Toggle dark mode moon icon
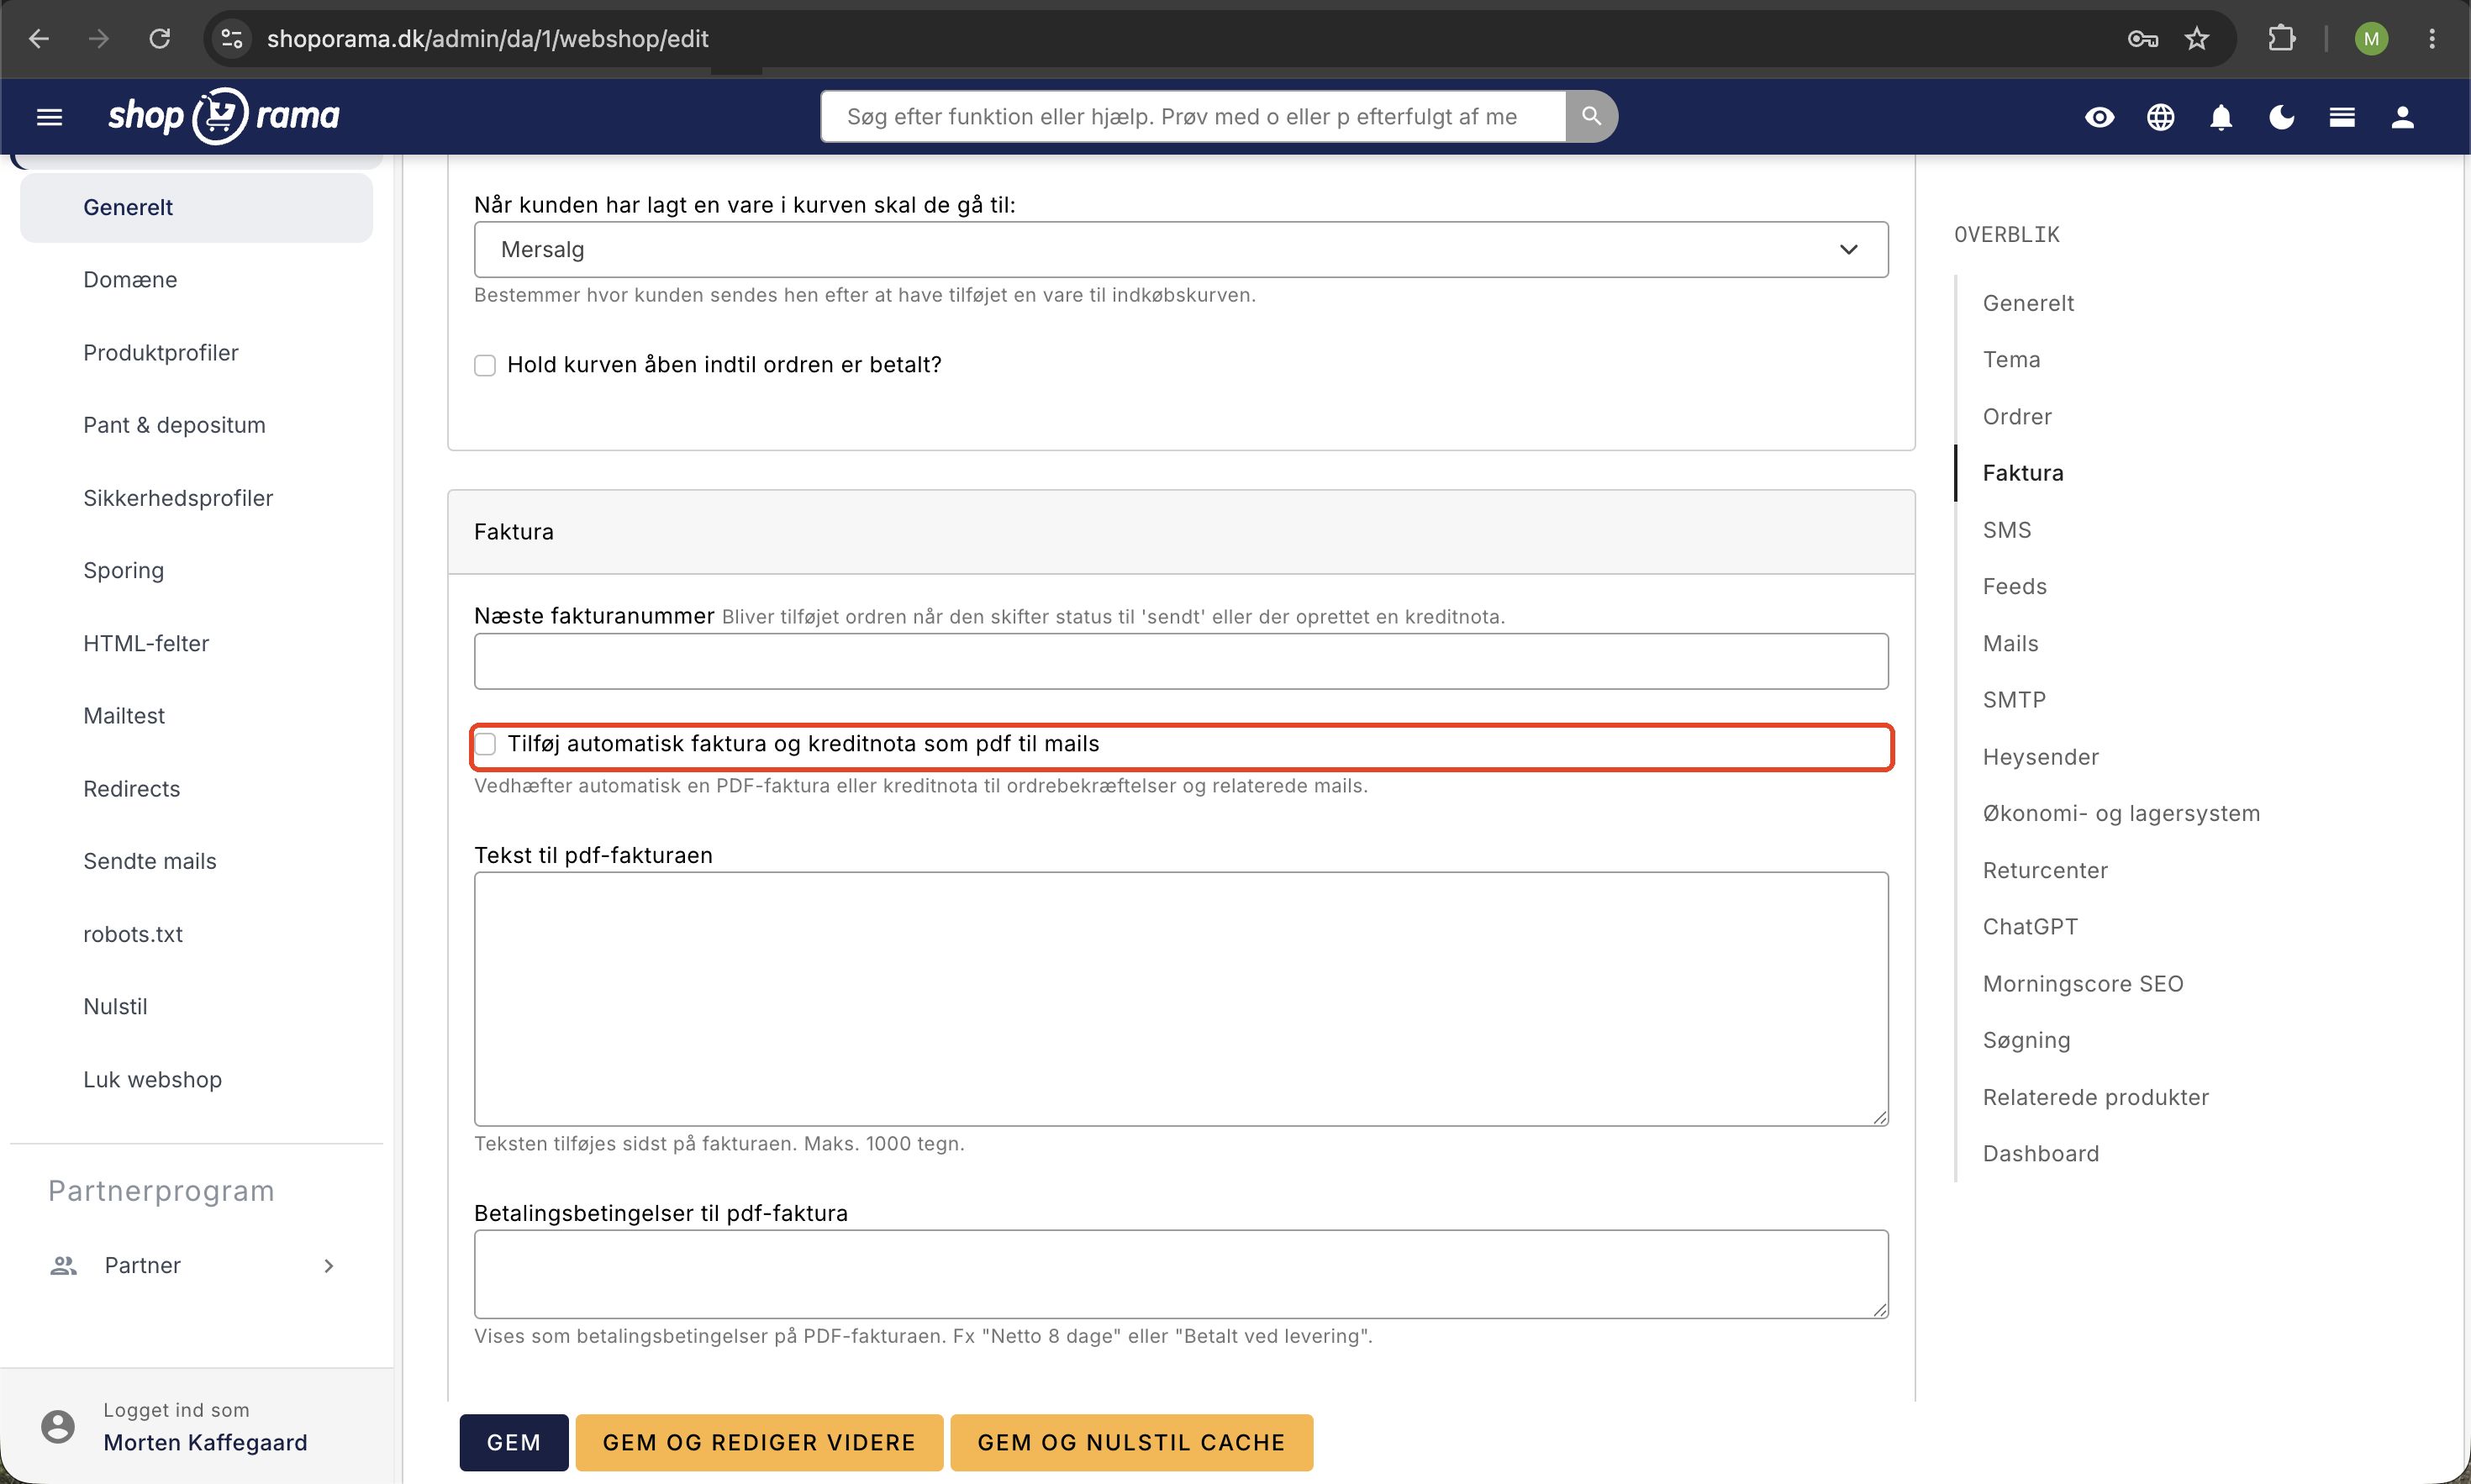The width and height of the screenshot is (2471, 1484). (x=2281, y=117)
